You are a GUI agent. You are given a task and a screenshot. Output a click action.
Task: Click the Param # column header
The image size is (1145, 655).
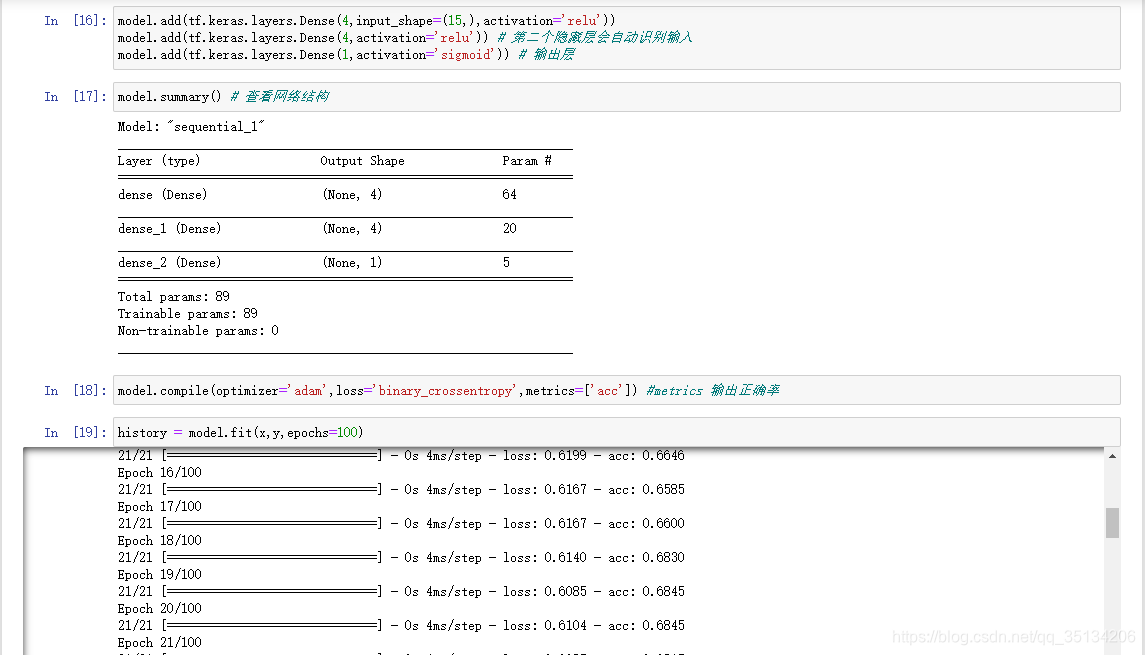pos(526,161)
